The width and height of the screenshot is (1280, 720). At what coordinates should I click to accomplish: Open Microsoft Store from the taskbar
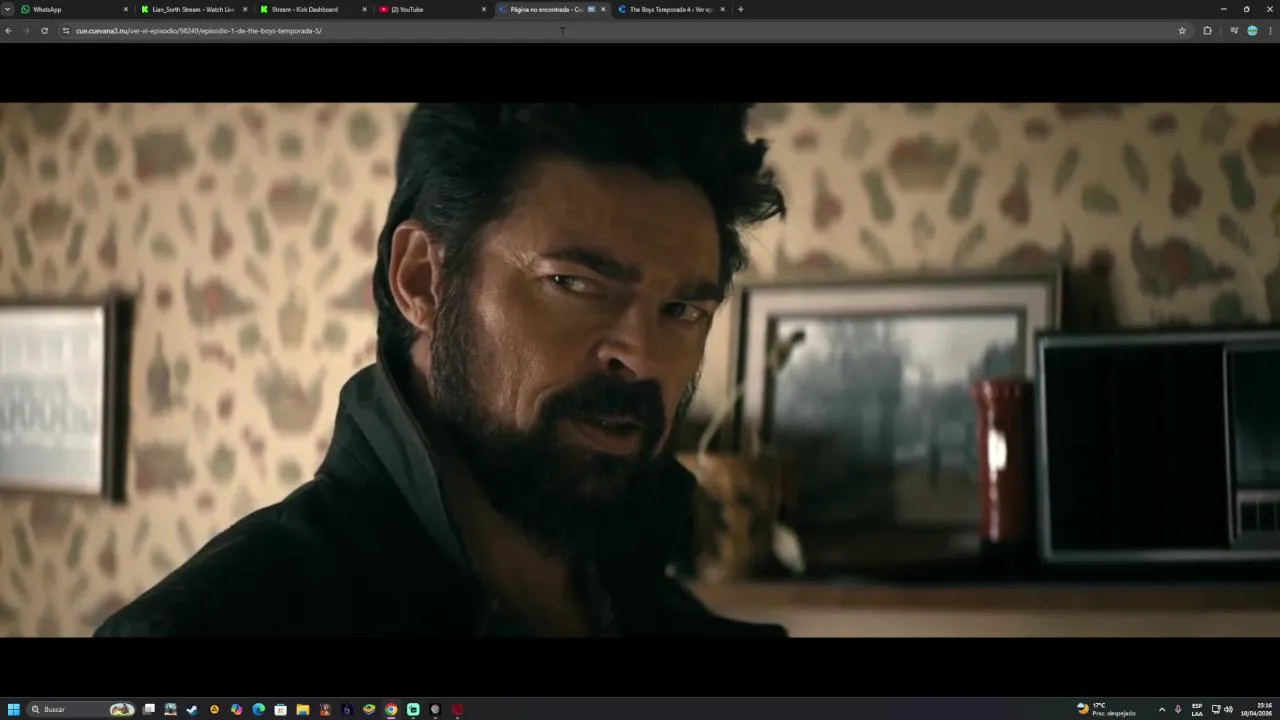coord(280,709)
